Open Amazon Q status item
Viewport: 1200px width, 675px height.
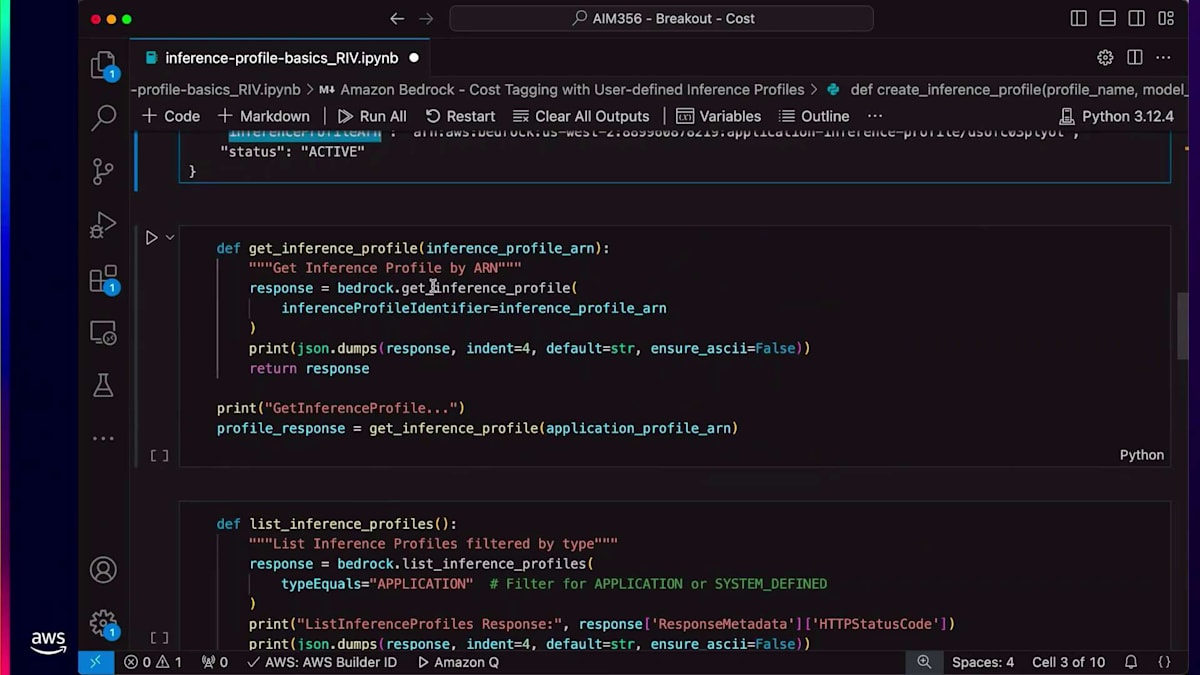point(458,662)
